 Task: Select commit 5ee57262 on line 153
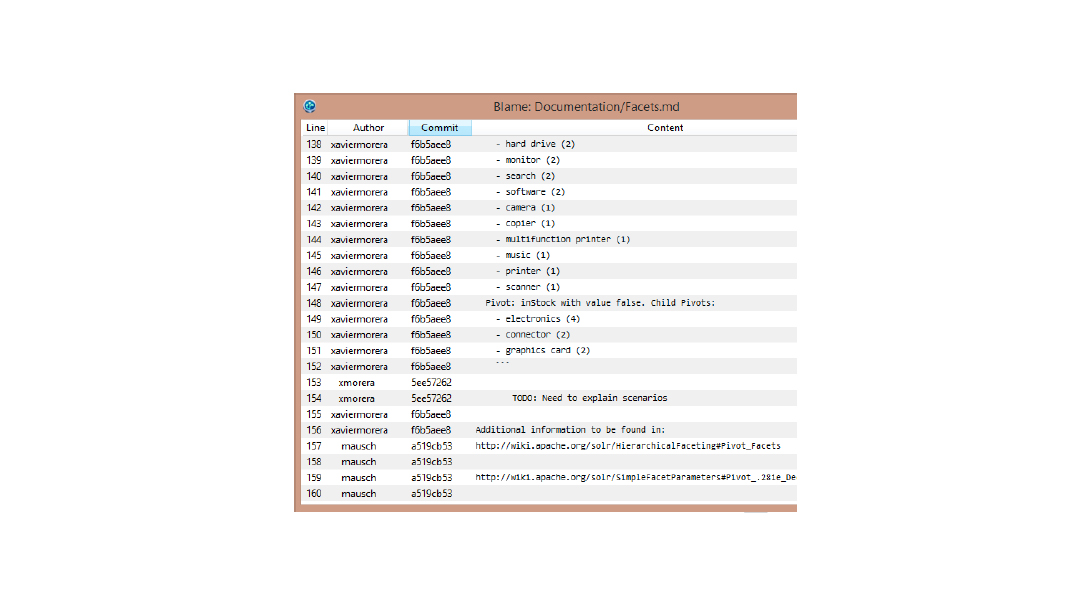point(431,382)
